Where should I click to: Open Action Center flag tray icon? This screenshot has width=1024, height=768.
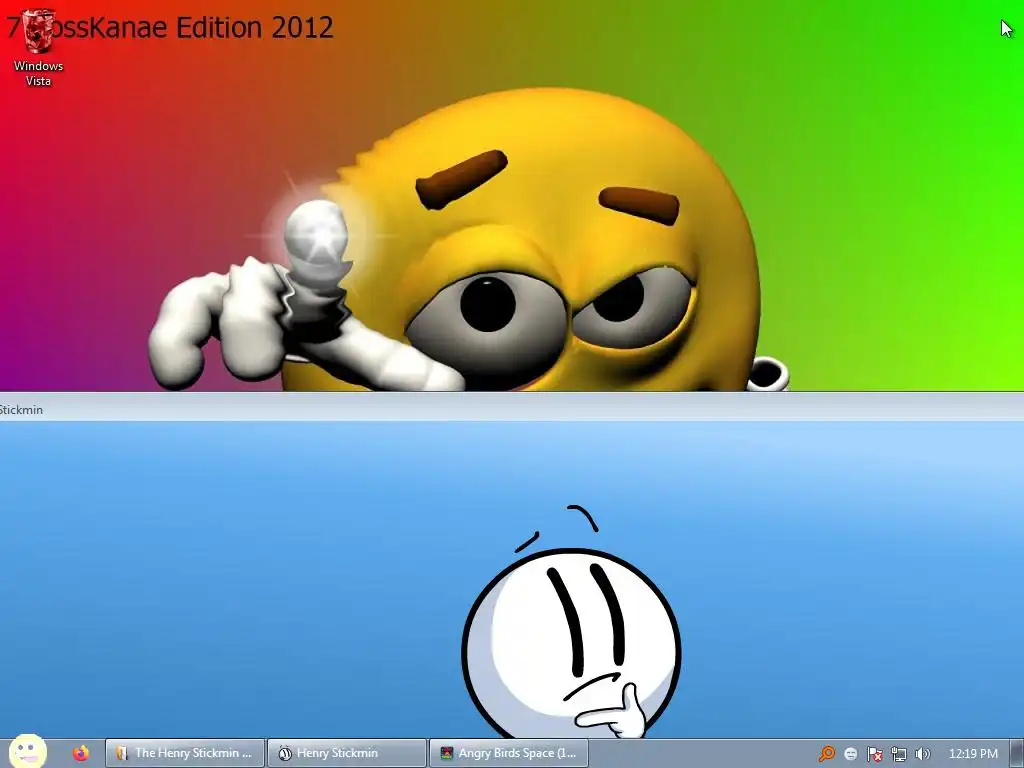click(874, 754)
